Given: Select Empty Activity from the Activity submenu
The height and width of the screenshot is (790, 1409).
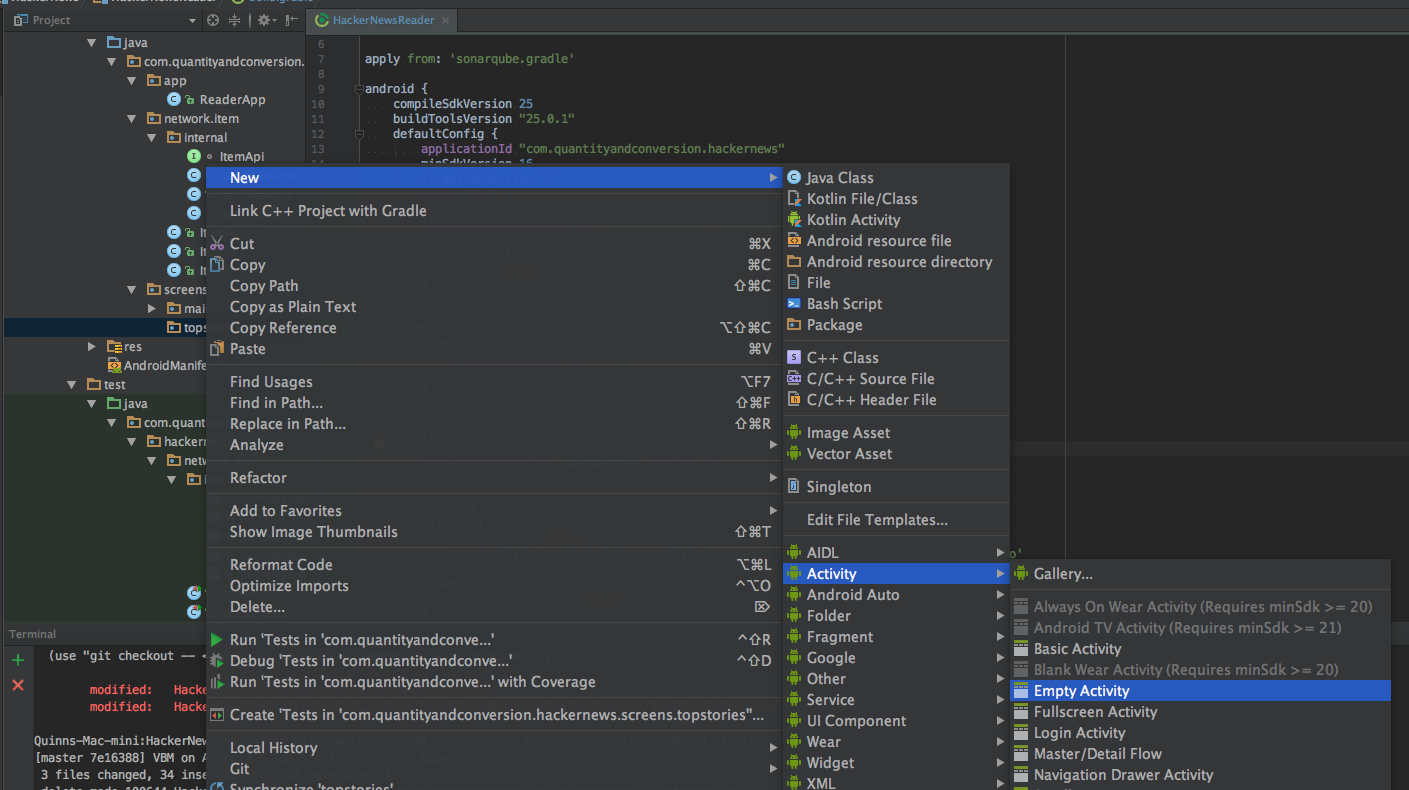Looking at the screenshot, I should tap(1200, 691).
